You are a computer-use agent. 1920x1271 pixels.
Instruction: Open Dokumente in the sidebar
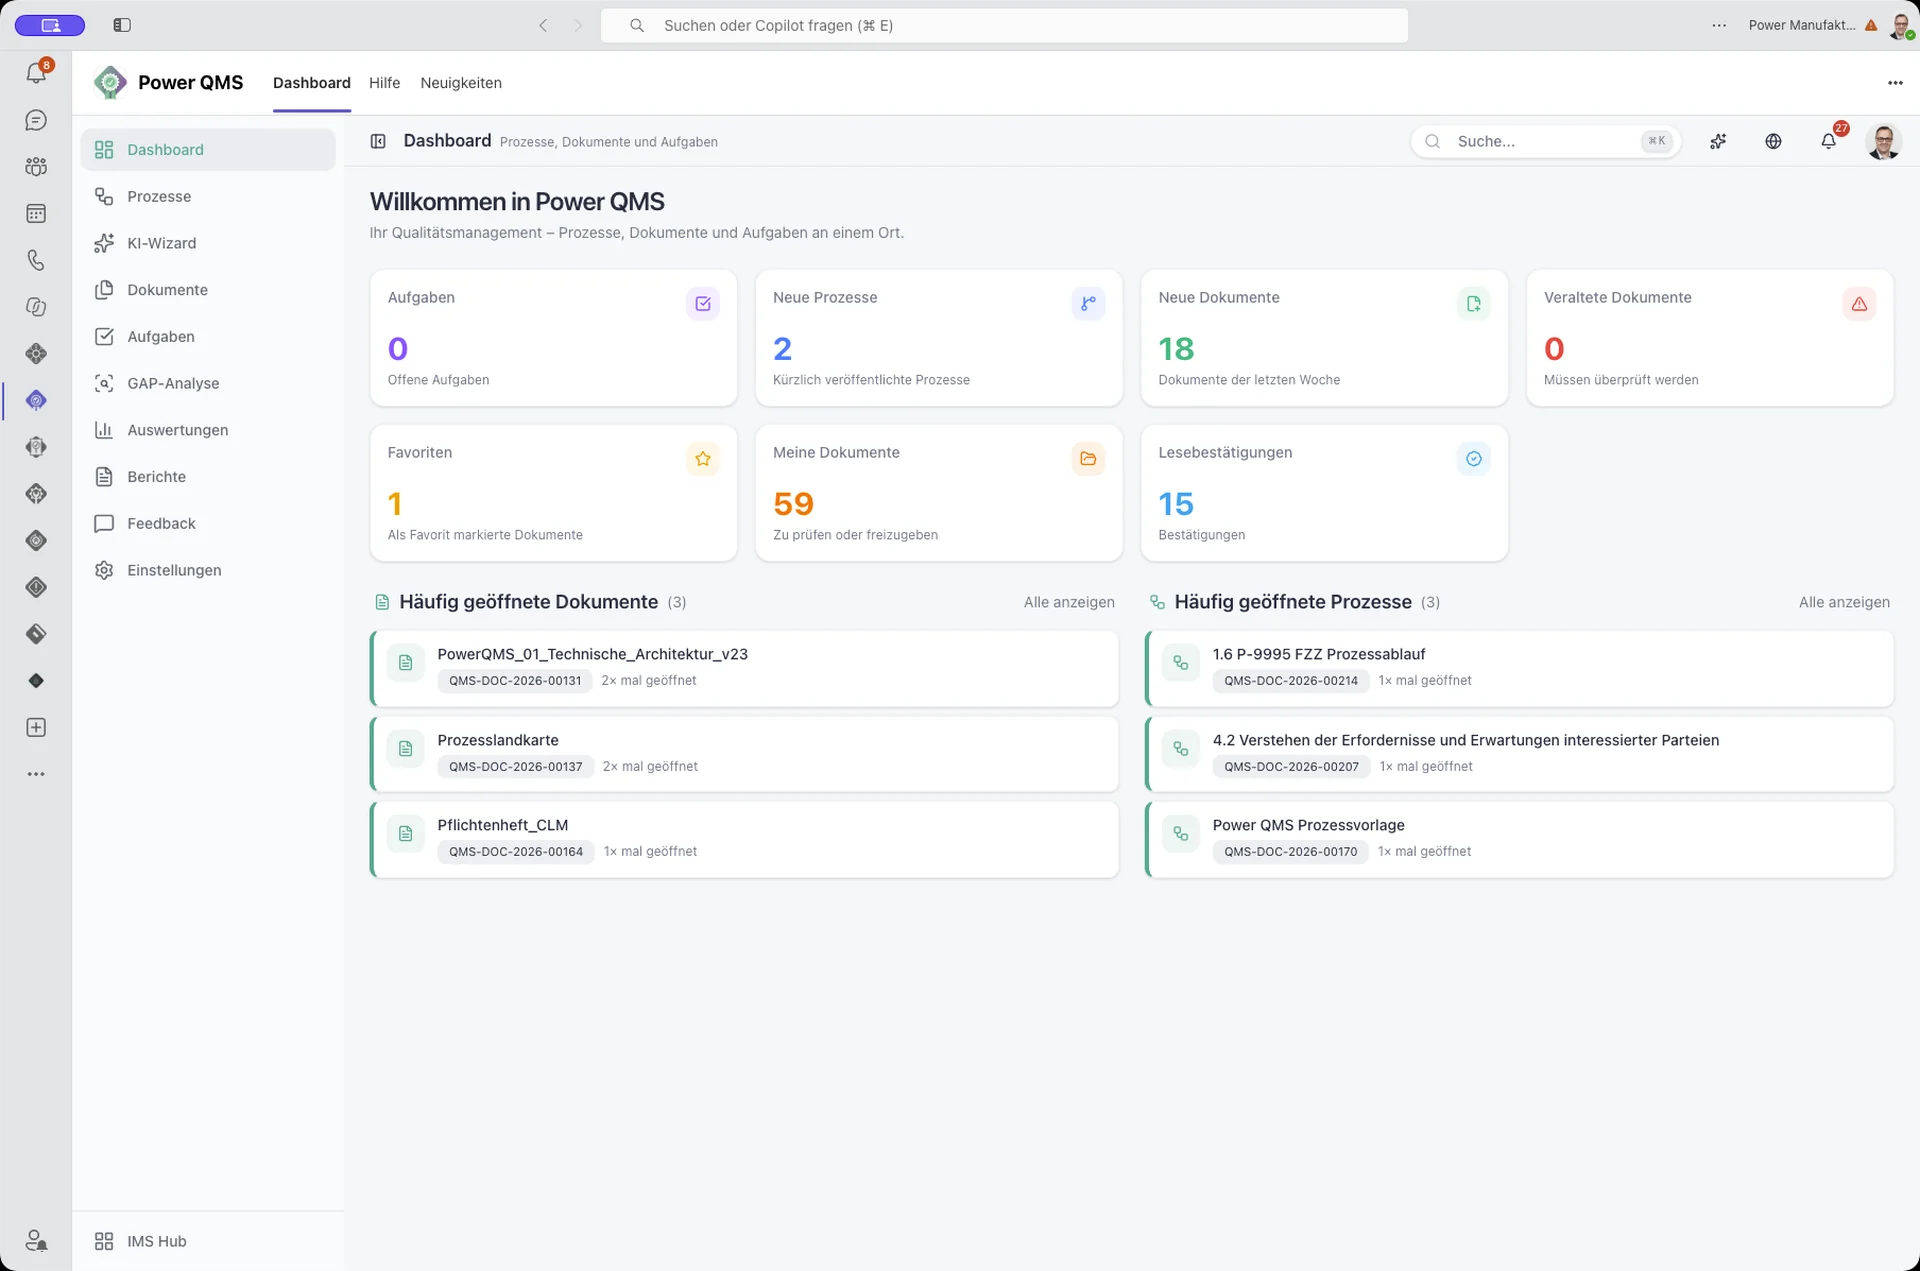click(208, 290)
